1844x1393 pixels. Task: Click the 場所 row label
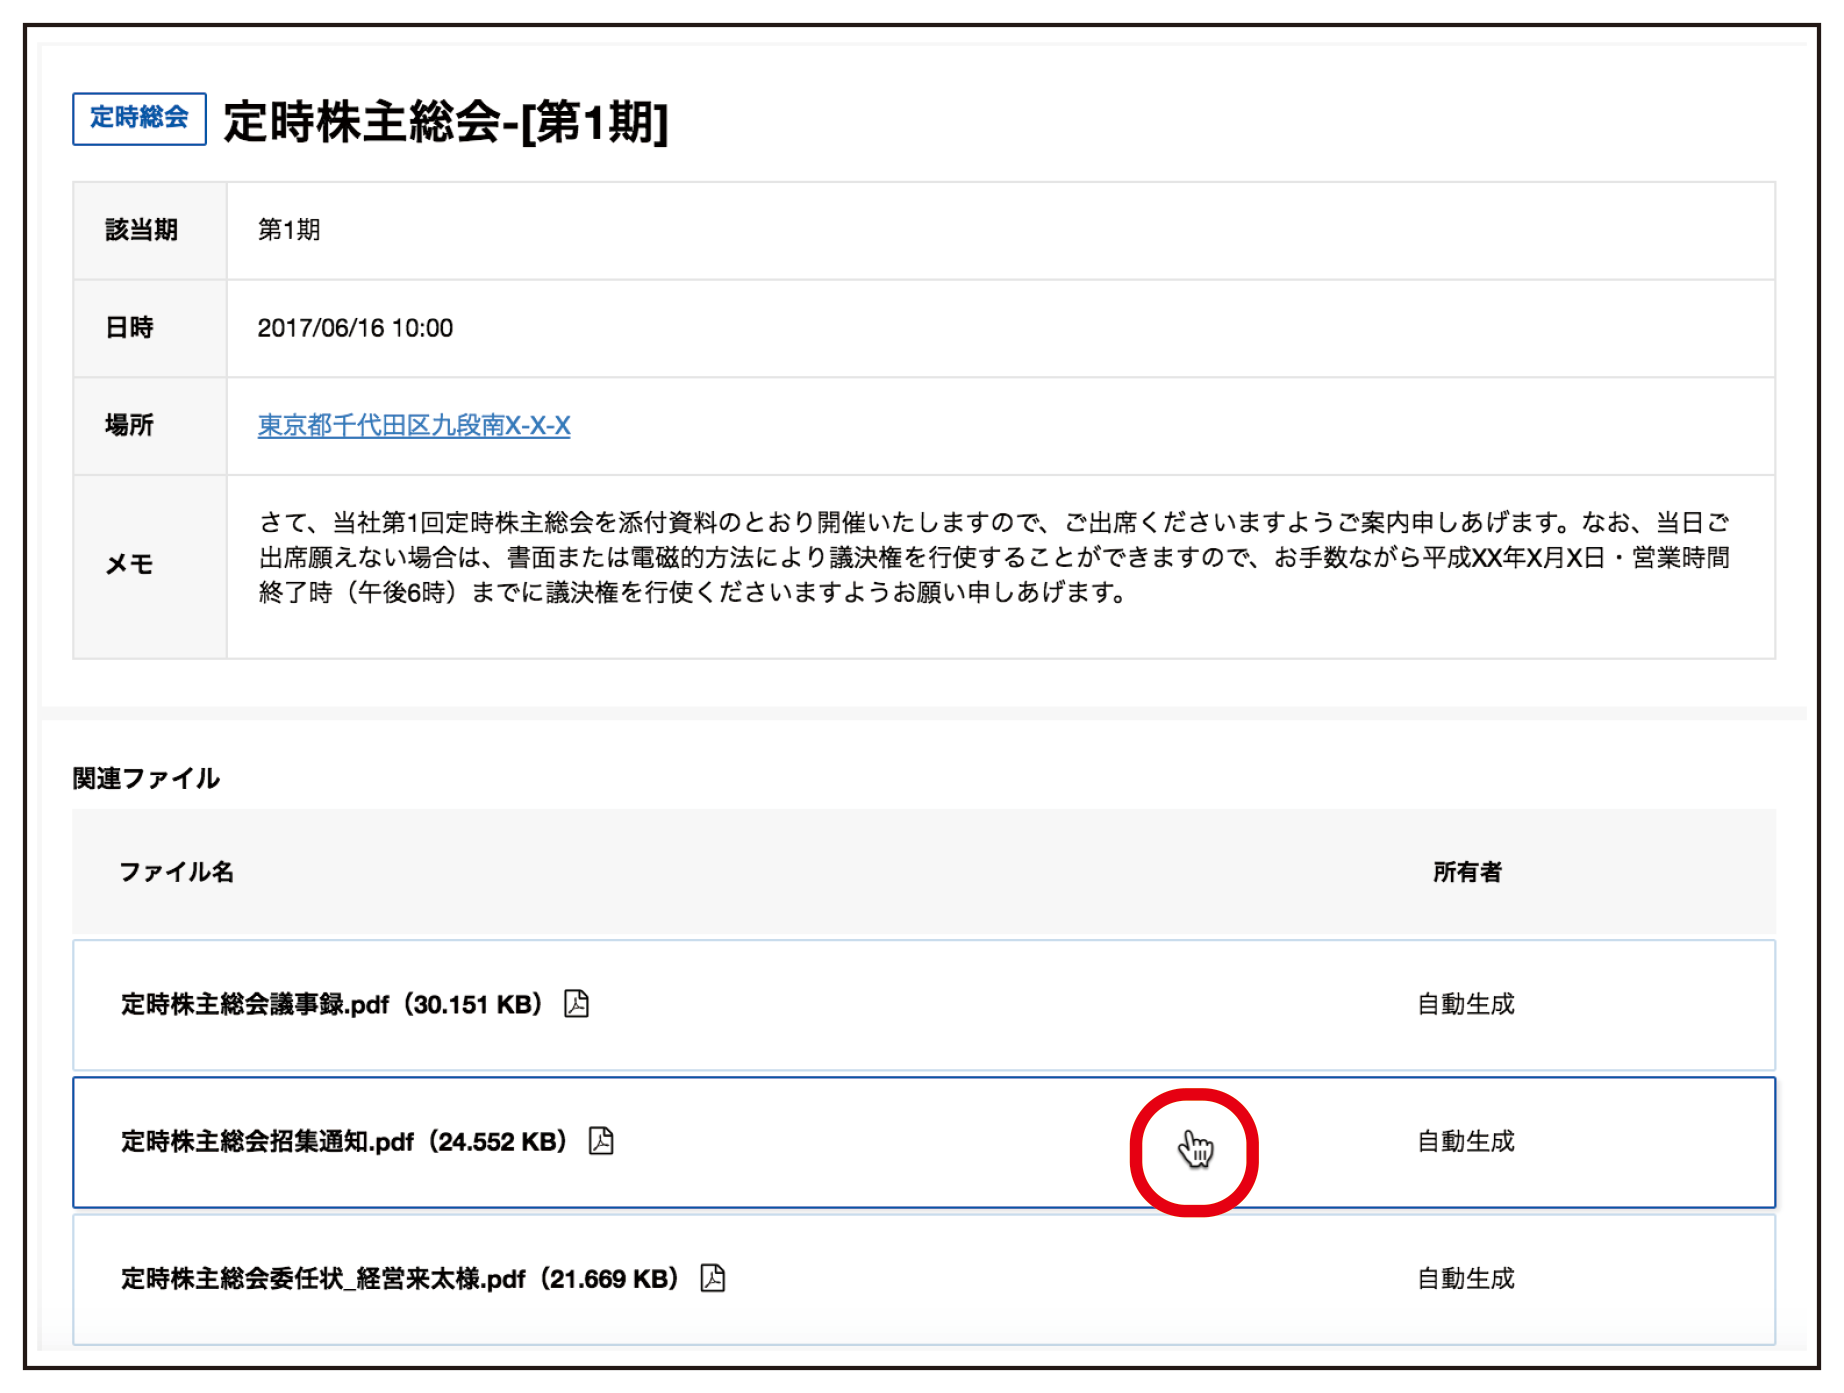tap(130, 426)
